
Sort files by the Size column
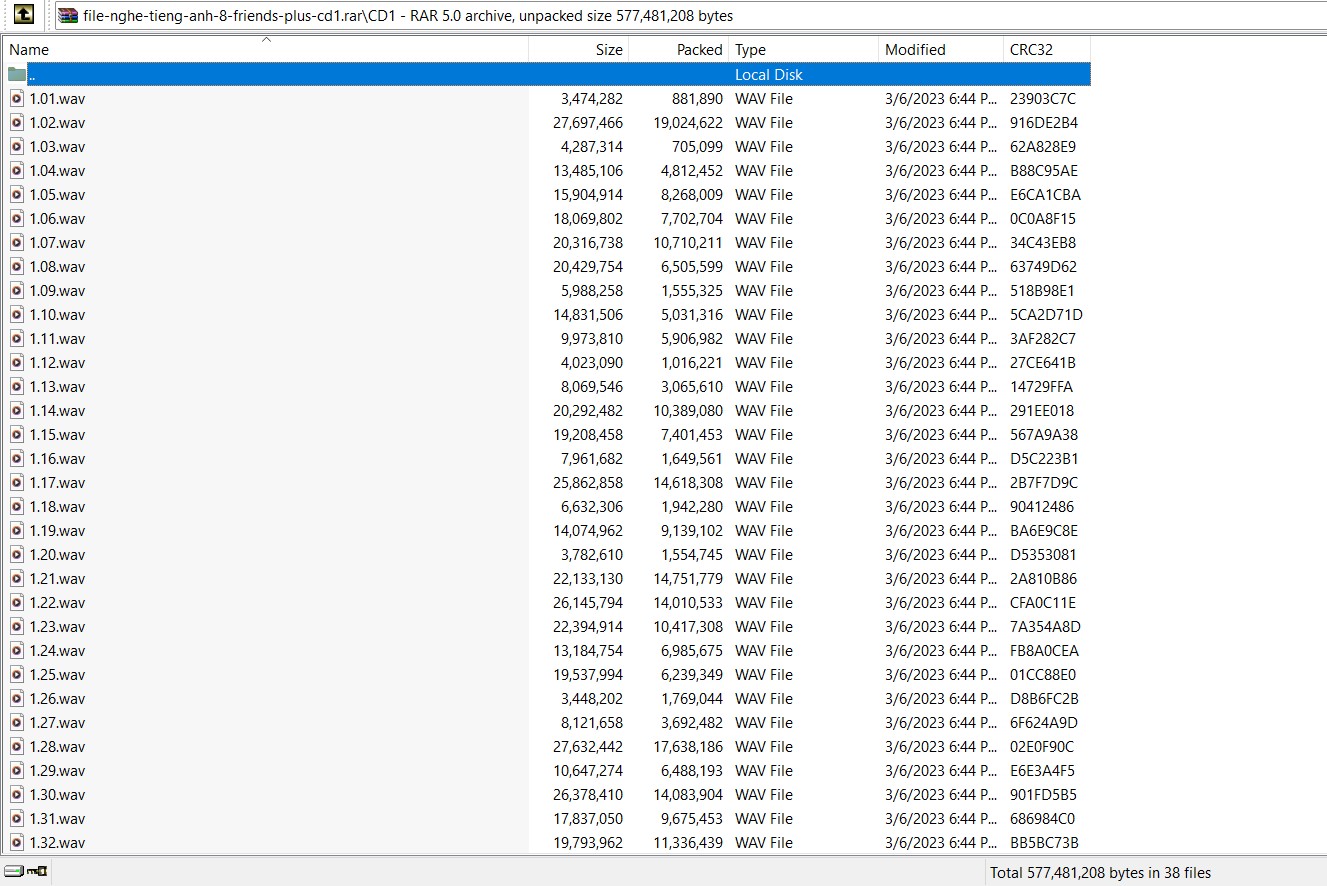pyautogui.click(x=608, y=49)
